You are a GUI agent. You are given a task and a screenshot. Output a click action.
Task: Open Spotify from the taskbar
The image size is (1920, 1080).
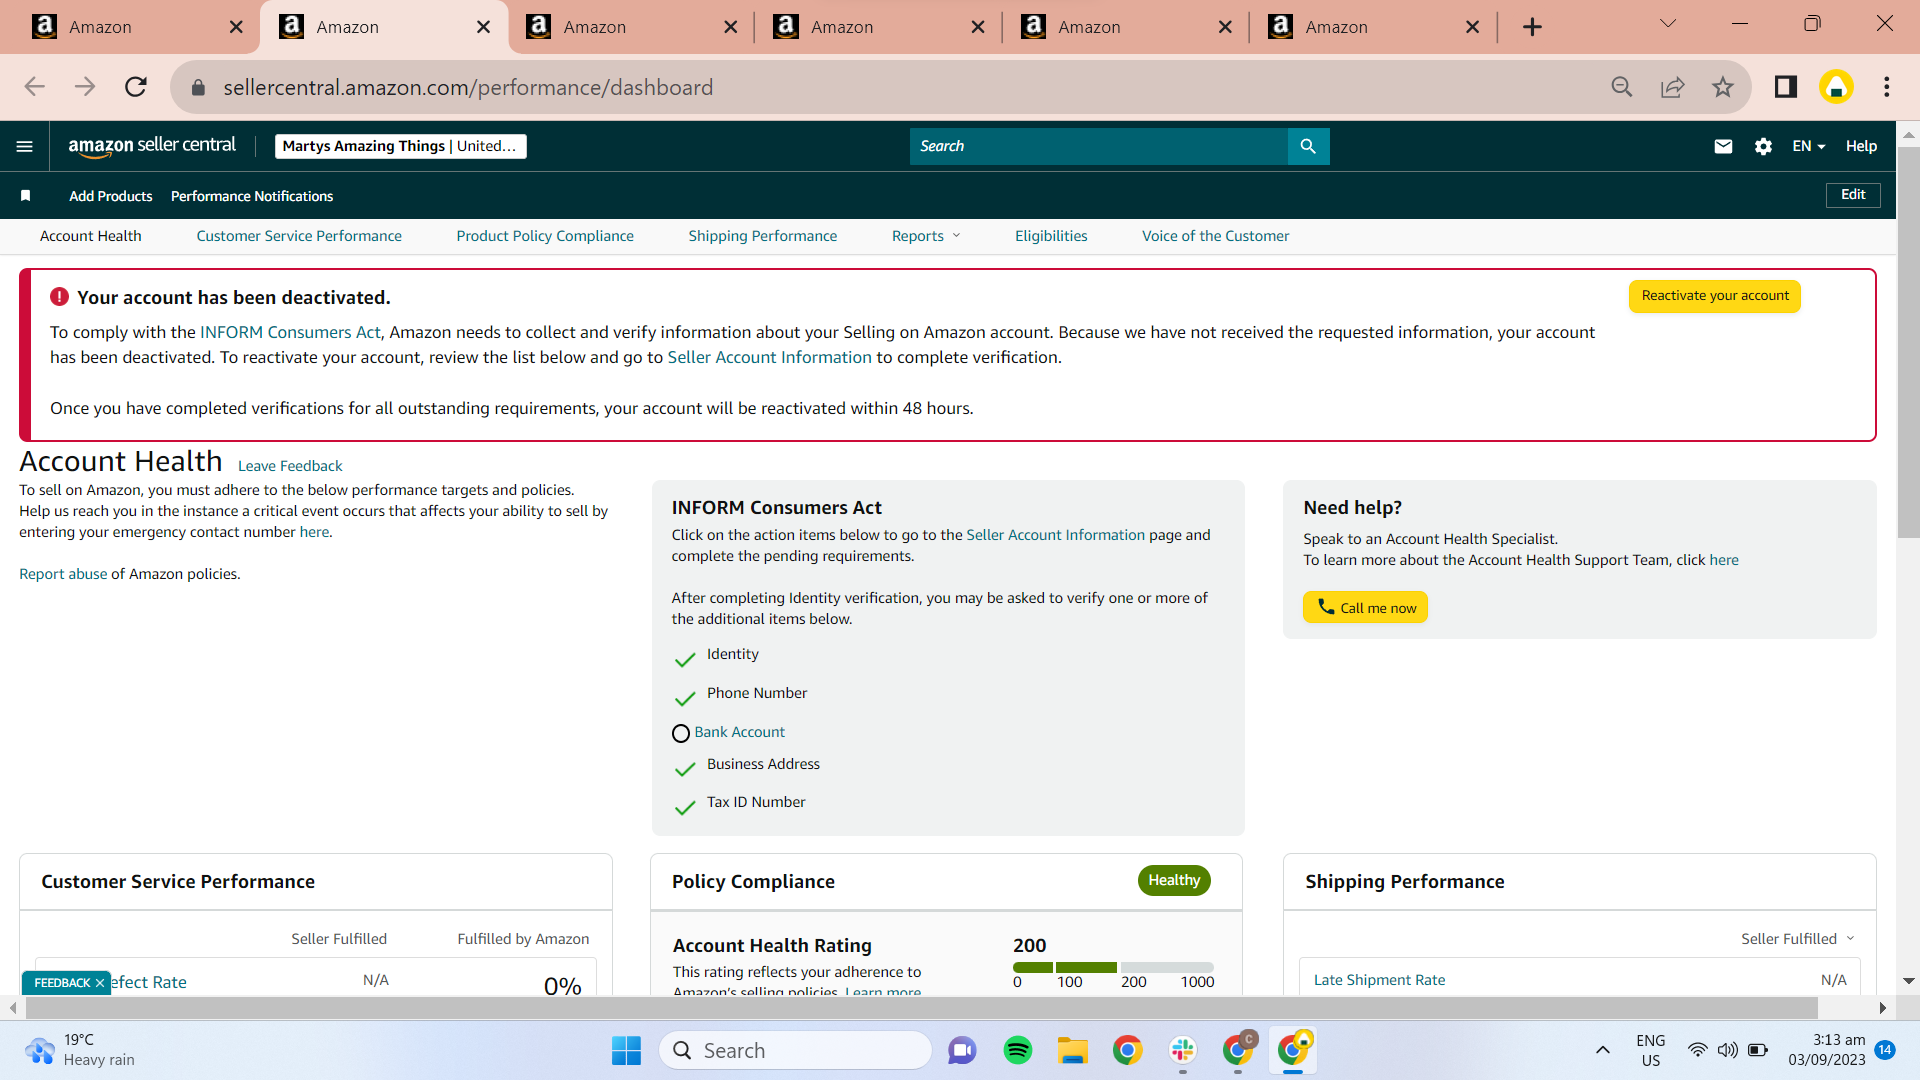tap(1018, 1050)
